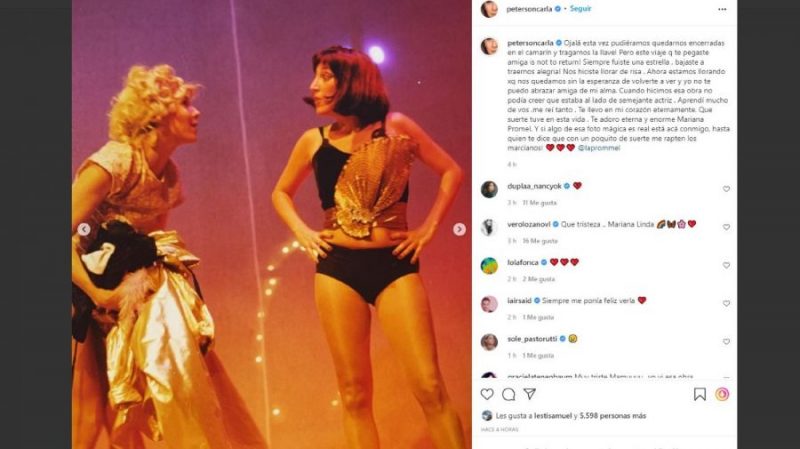Like verolozanovl's comment heart
The image size is (800, 449).
[726, 227]
